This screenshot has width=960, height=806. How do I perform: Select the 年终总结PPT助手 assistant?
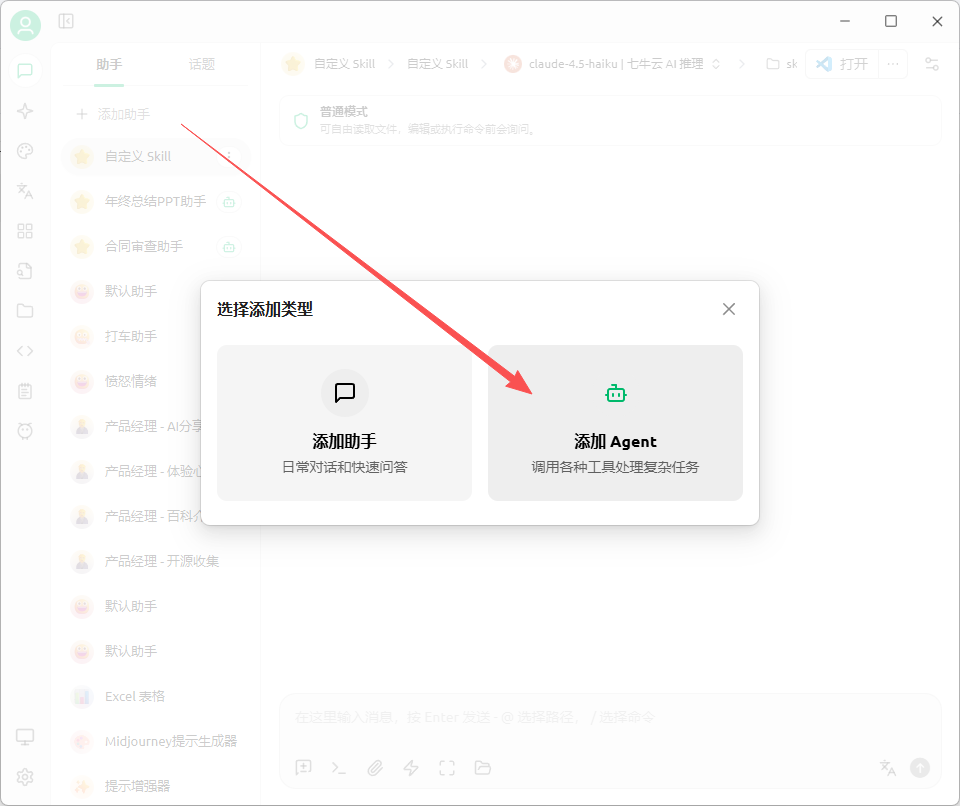[x=155, y=201]
